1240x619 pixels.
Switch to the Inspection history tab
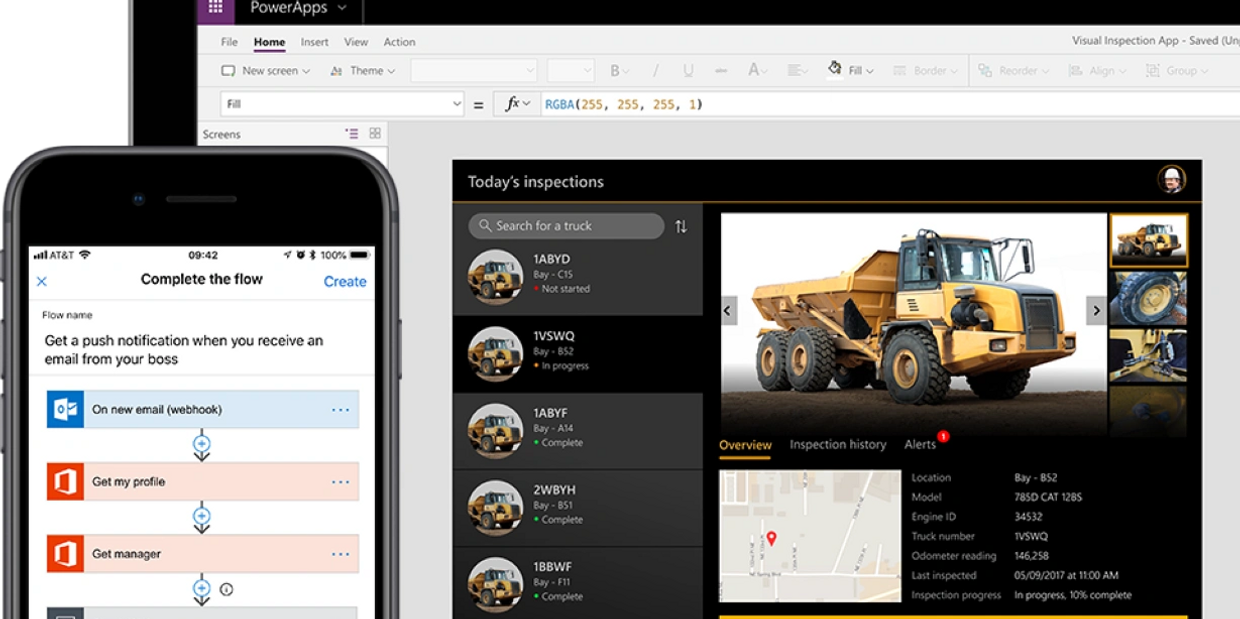coord(838,445)
